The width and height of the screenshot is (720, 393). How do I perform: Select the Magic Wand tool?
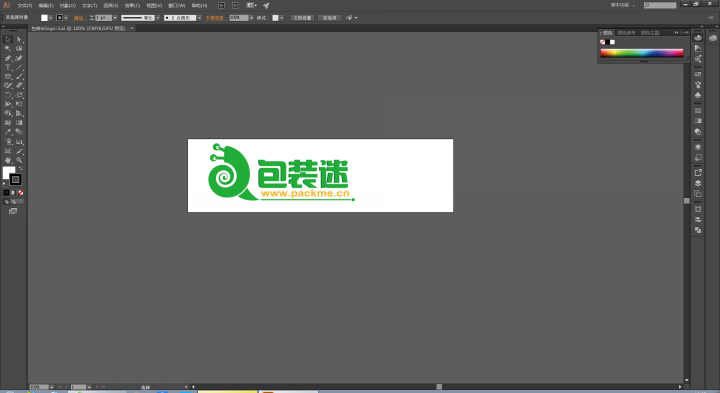(8, 49)
